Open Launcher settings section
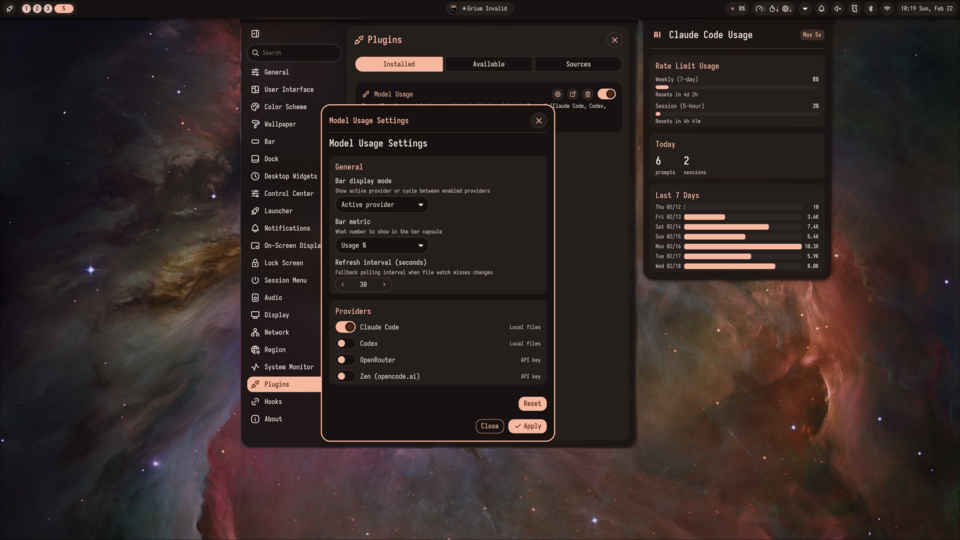Screen dimensions: 960x540 tap(284, 211)
